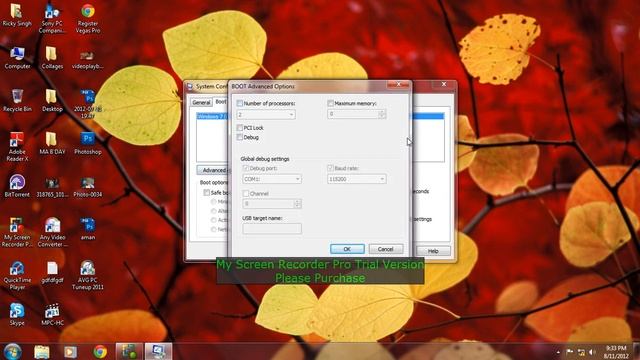Show hidden system tray icons arrow
640x360 pixels.
558,352
